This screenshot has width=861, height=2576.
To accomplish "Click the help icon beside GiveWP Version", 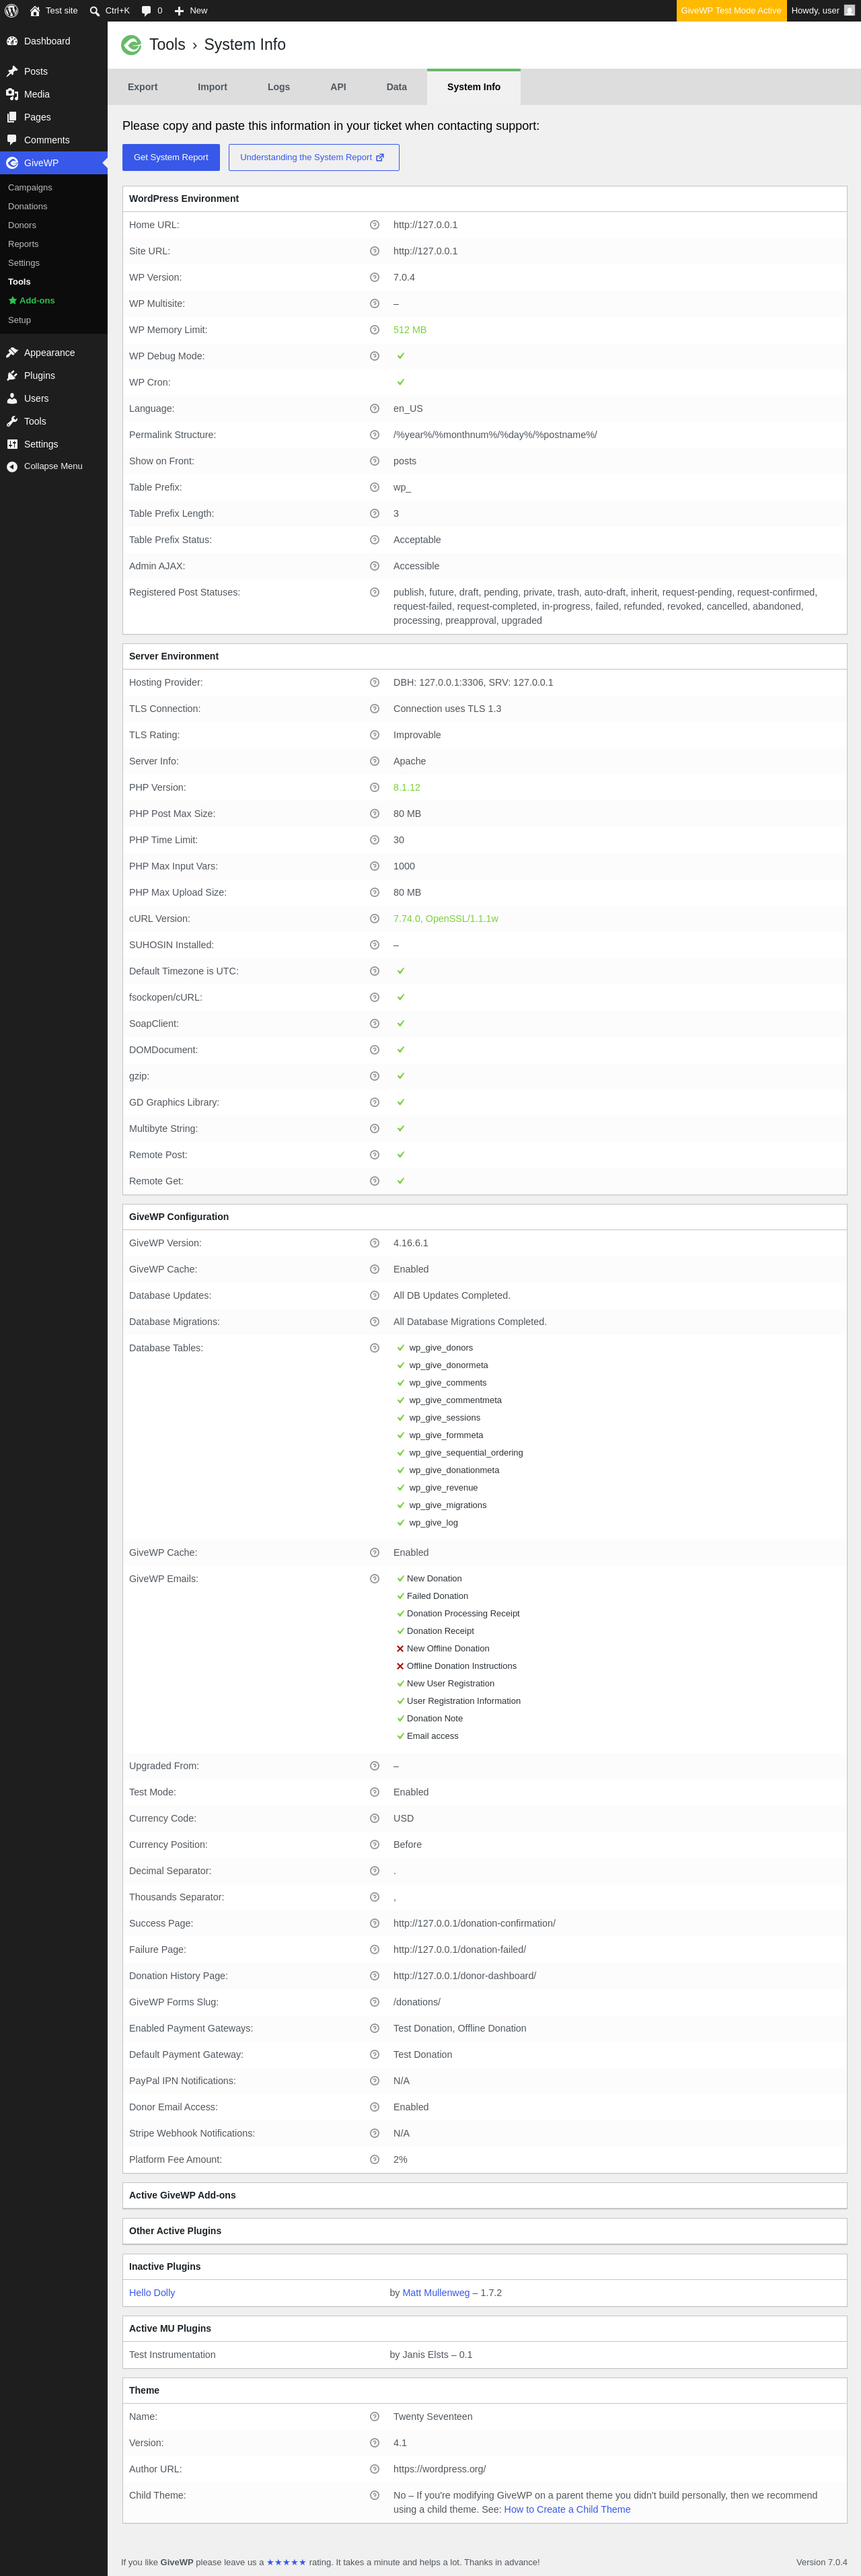I will (375, 1243).
